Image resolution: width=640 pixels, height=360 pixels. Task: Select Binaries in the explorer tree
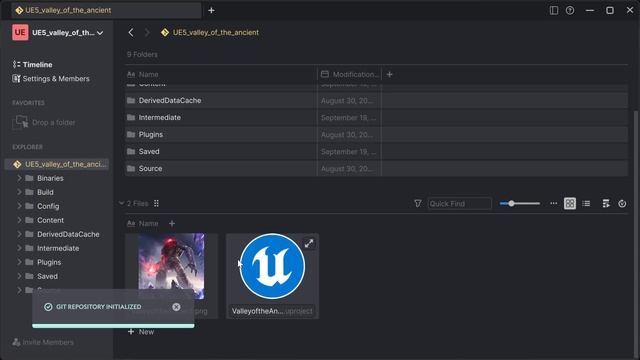click(x=50, y=178)
